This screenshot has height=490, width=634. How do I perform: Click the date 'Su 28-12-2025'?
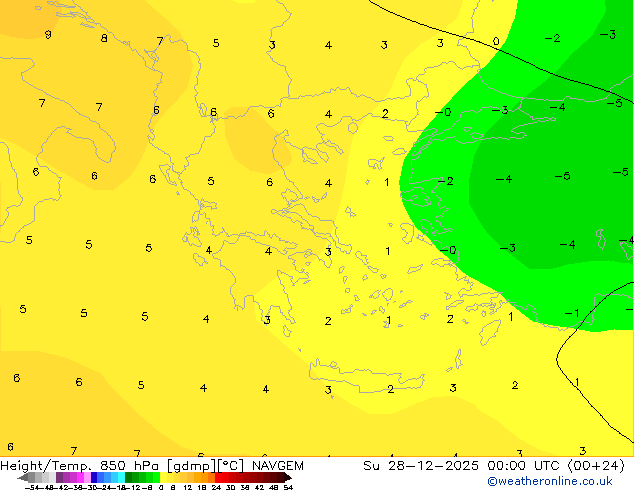421,466
